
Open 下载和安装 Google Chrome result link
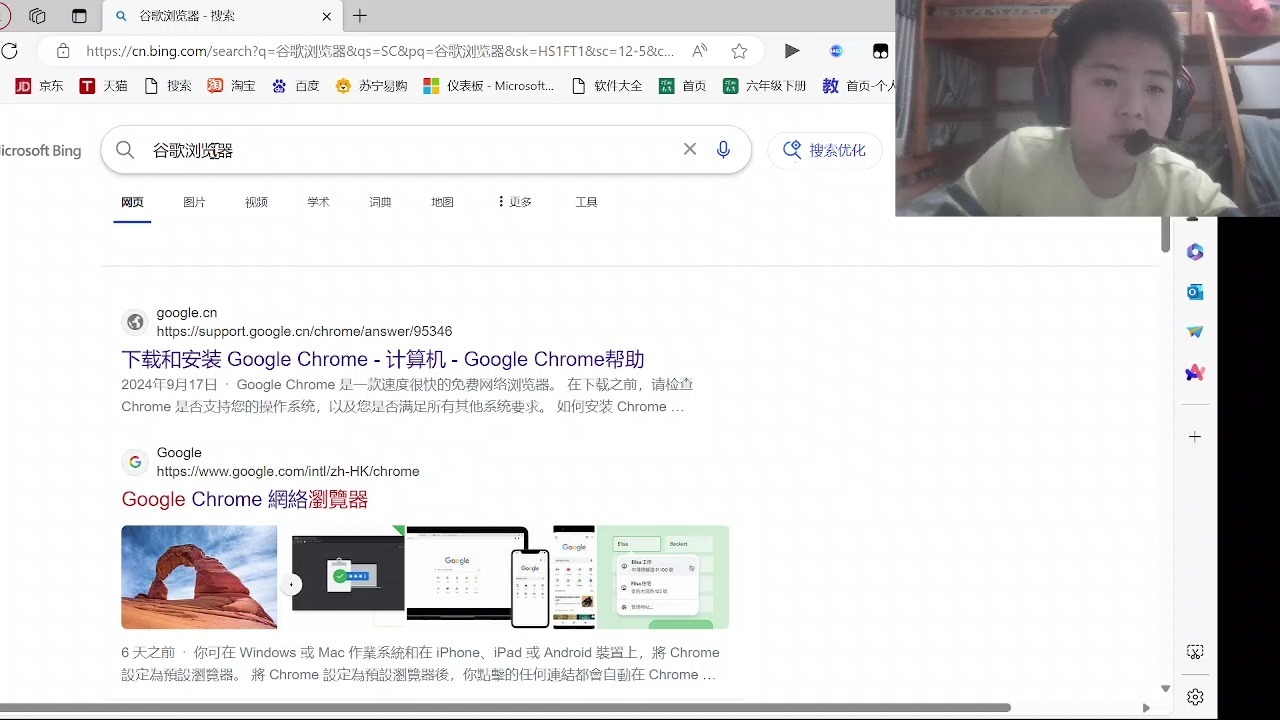(383, 359)
